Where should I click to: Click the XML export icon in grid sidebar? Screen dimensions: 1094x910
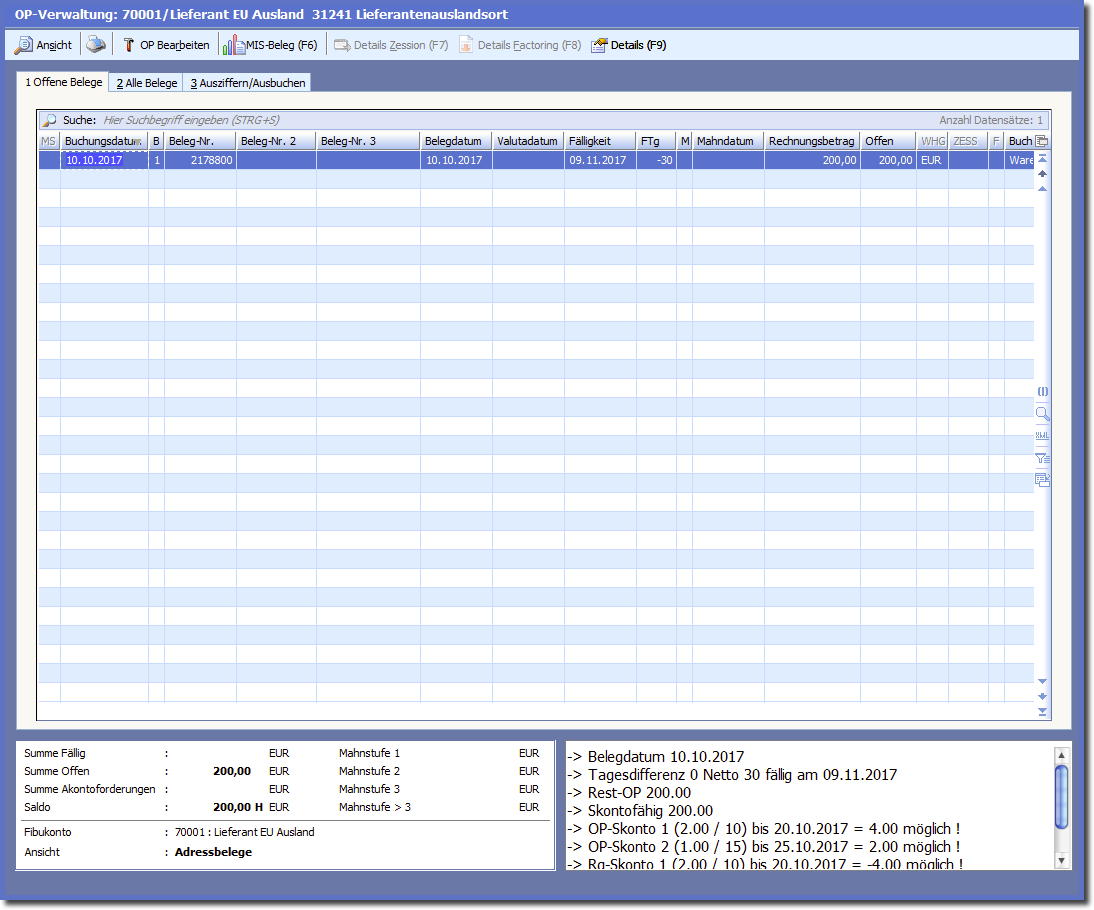pos(1042,436)
